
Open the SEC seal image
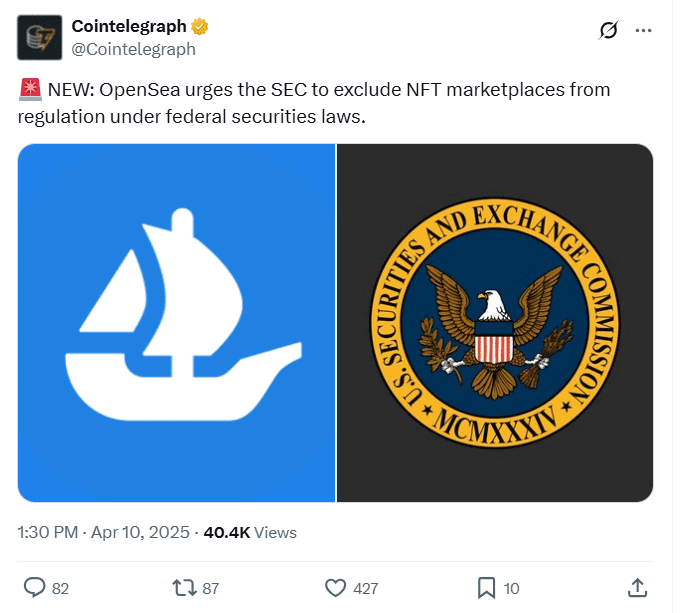pyautogui.click(x=495, y=322)
